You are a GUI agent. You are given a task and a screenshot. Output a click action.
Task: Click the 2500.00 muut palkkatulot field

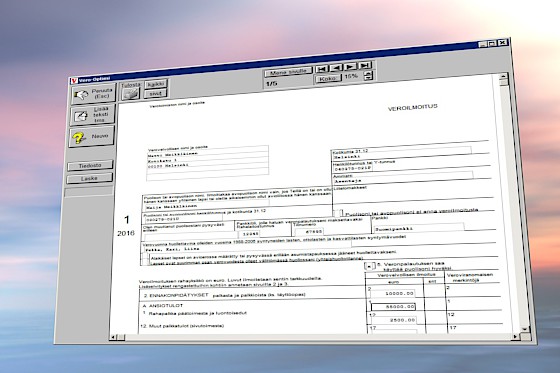click(x=394, y=320)
